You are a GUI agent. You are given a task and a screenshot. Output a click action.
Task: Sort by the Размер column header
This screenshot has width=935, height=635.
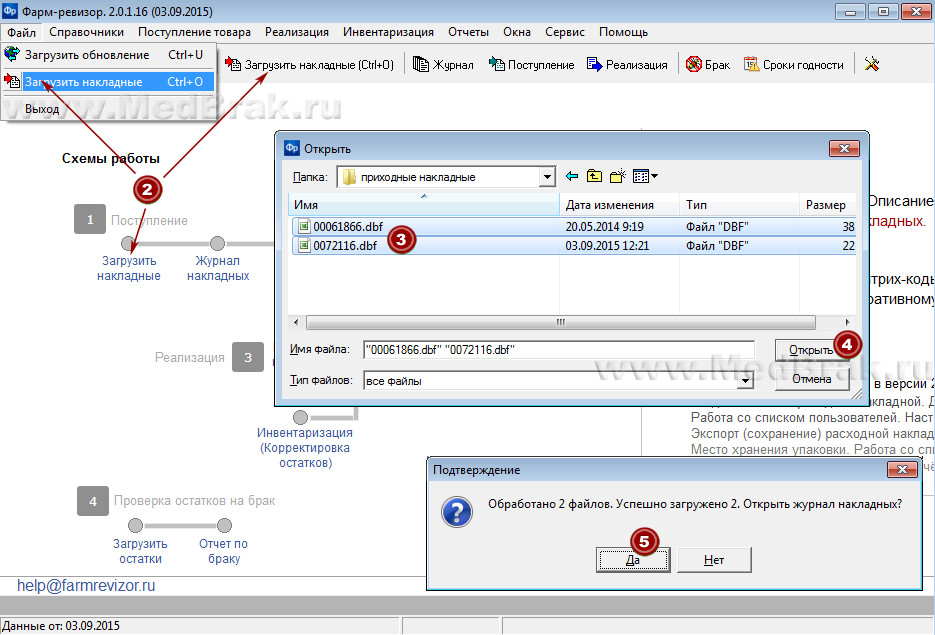click(x=828, y=205)
